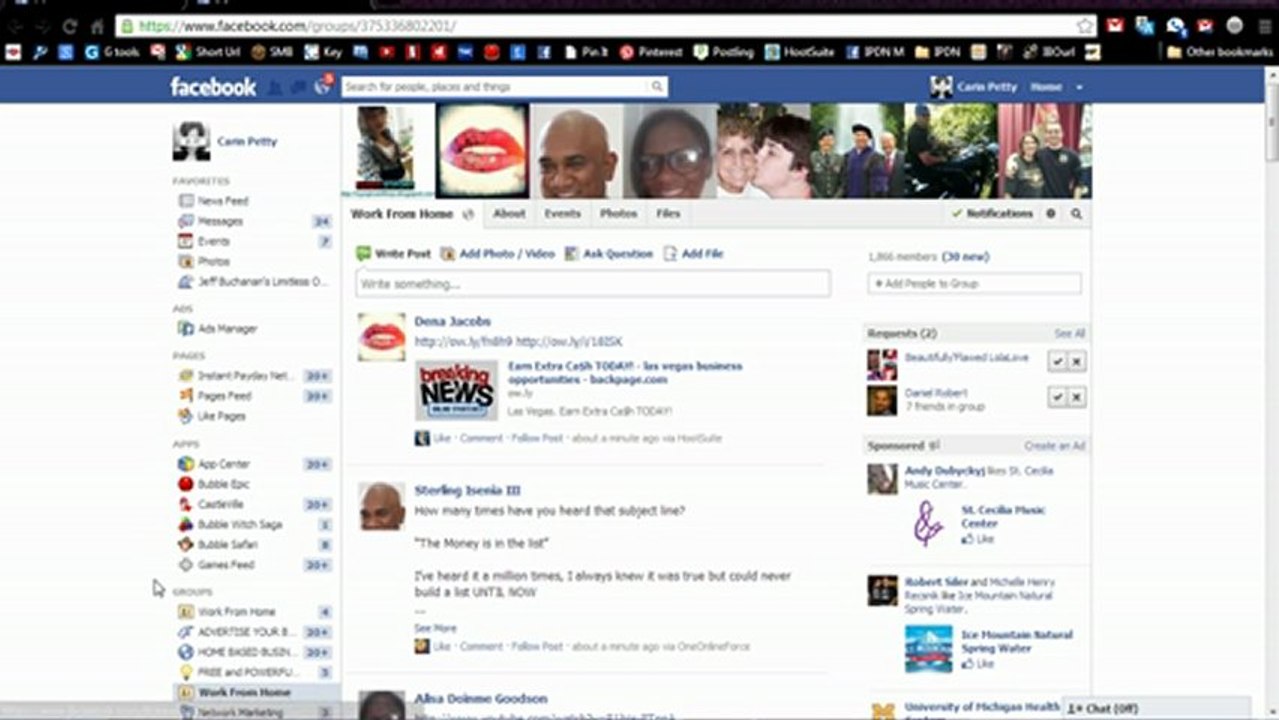Image resolution: width=1279 pixels, height=720 pixels.
Task: Open Ads Manager from sidebar
Action: click(227, 328)
